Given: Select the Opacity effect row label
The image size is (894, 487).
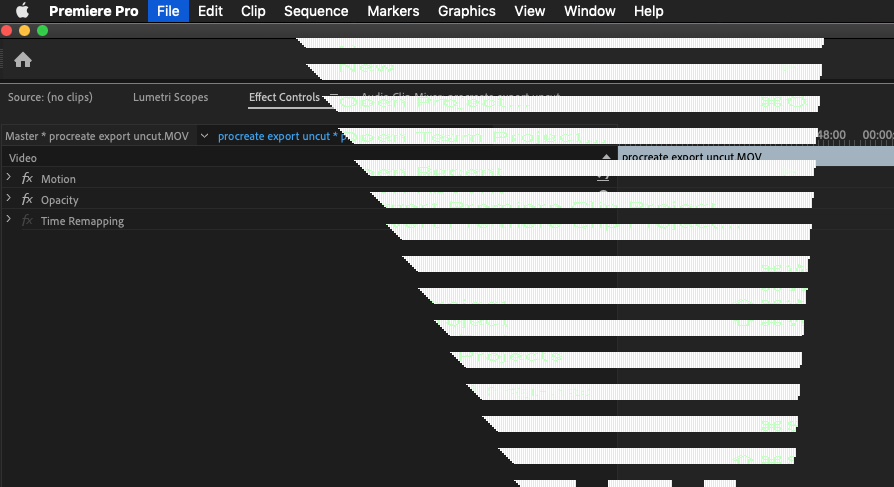Looking at the screenshot, I should [60, 200].
